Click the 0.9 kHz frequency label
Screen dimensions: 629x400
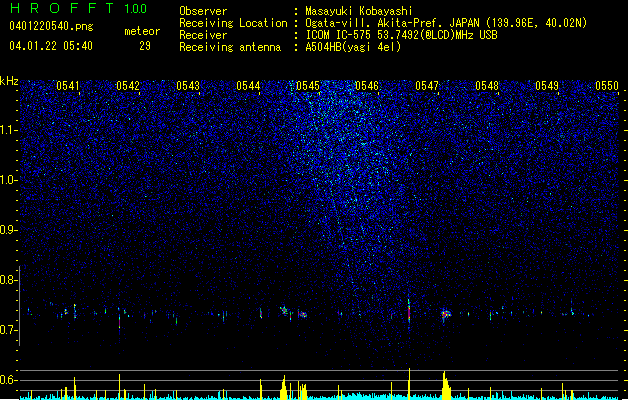click(8, 230)
